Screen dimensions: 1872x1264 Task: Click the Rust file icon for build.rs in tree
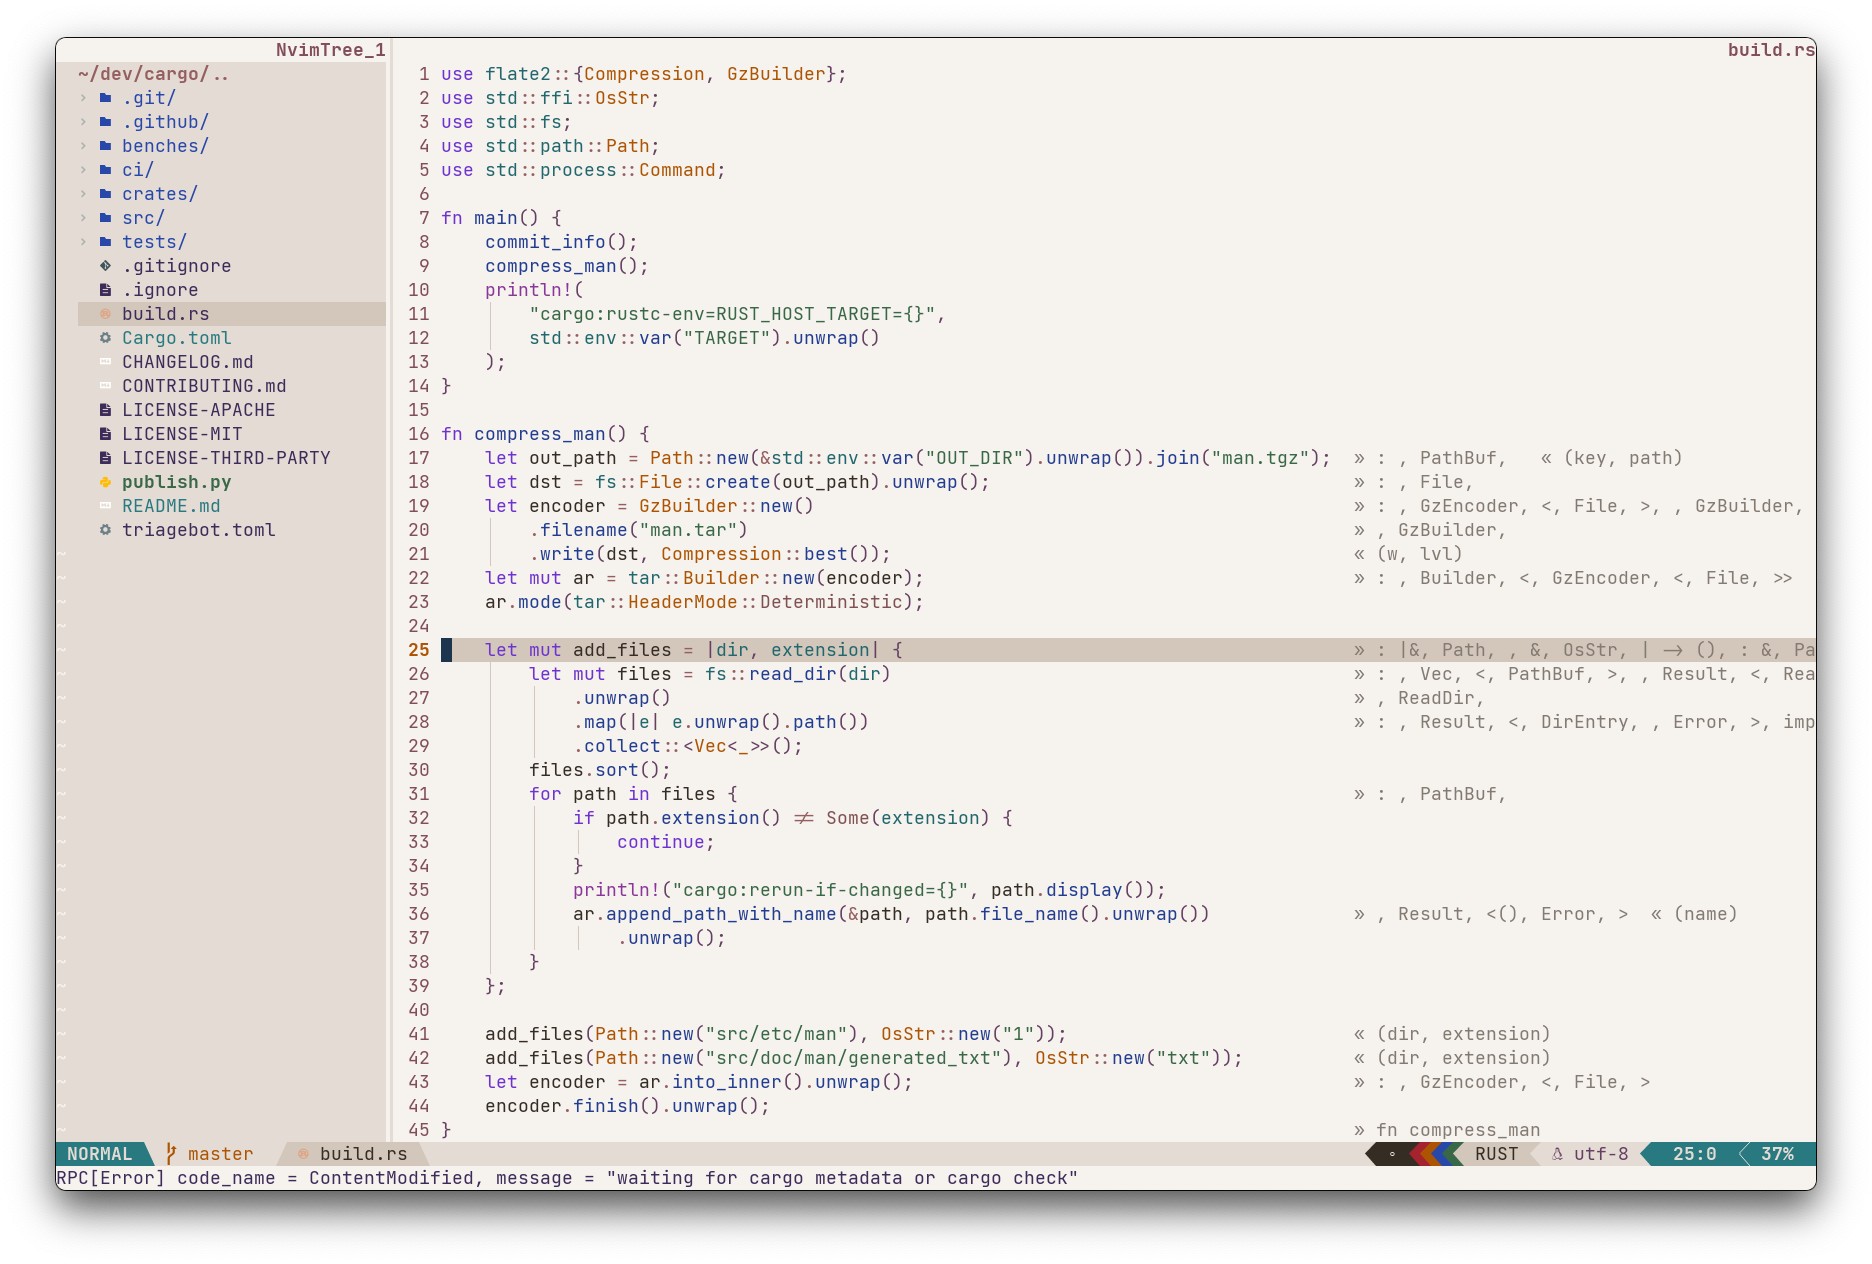pyautogui.click(x=105, y=314)
